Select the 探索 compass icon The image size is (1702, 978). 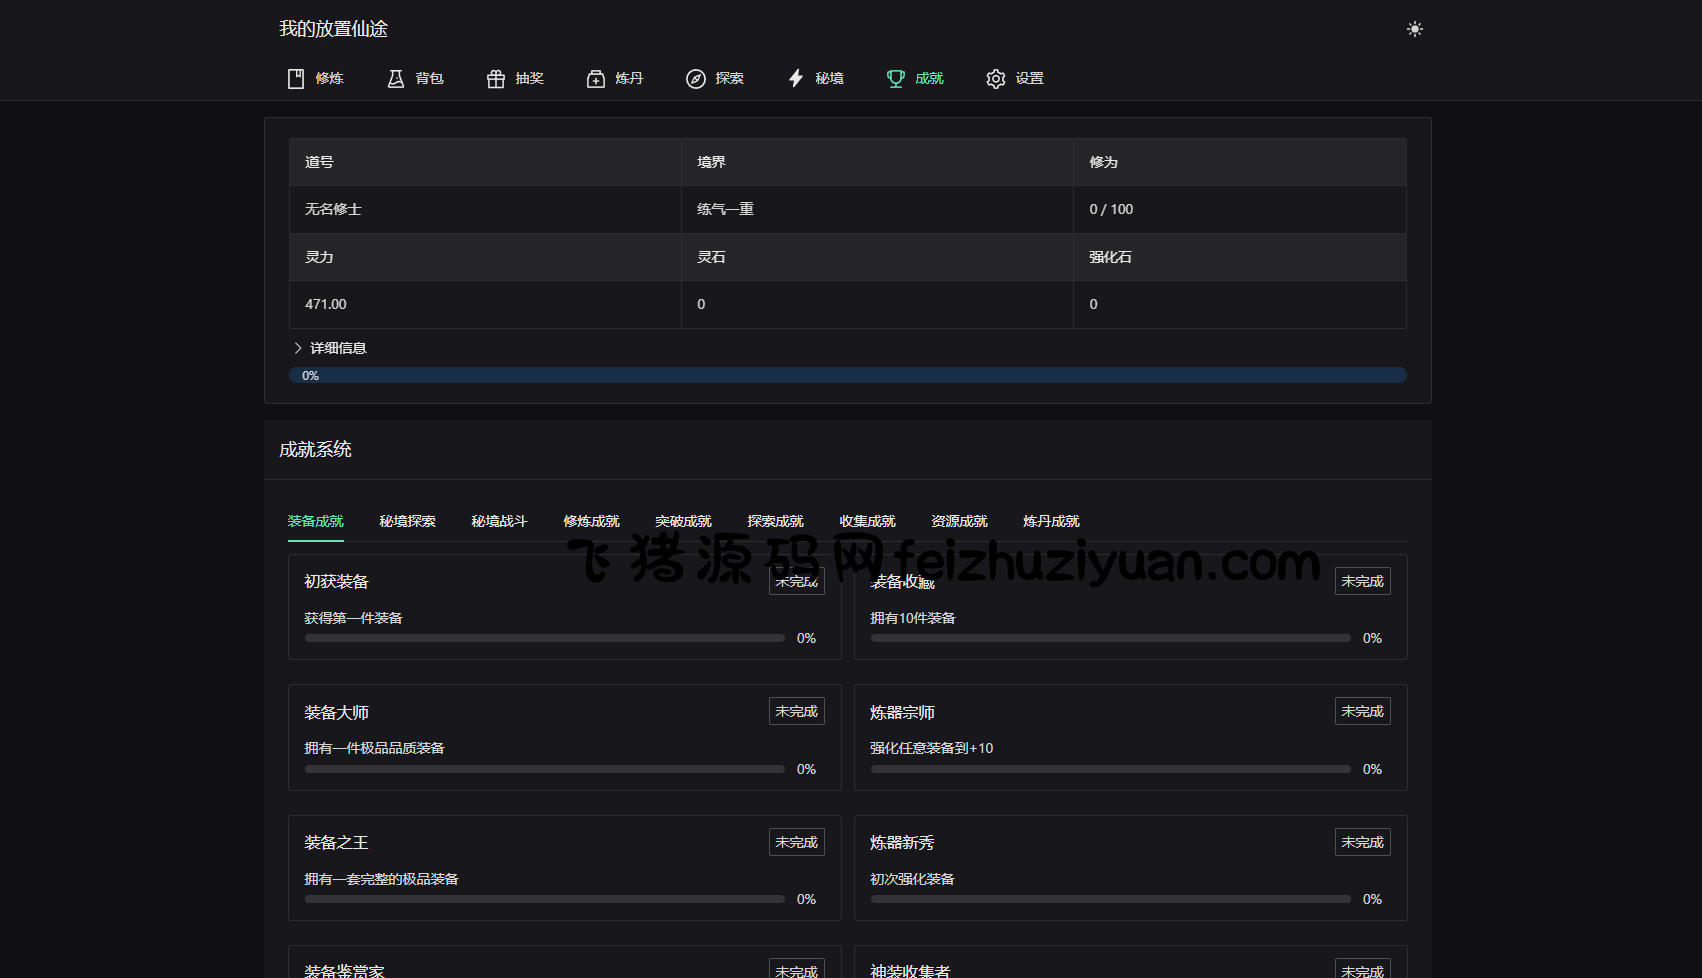pyautogui.click(x=696, y=79)
